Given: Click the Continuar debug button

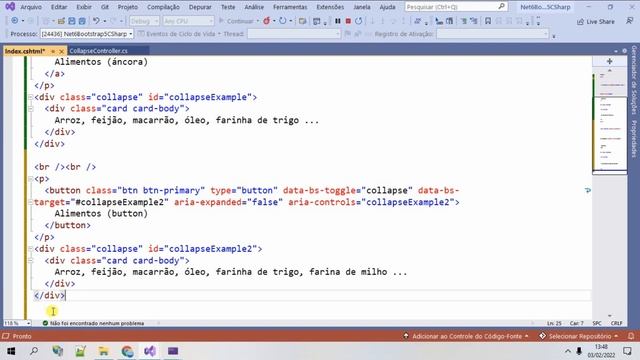Looking at the screenshot, I should [x=236, y=21].
